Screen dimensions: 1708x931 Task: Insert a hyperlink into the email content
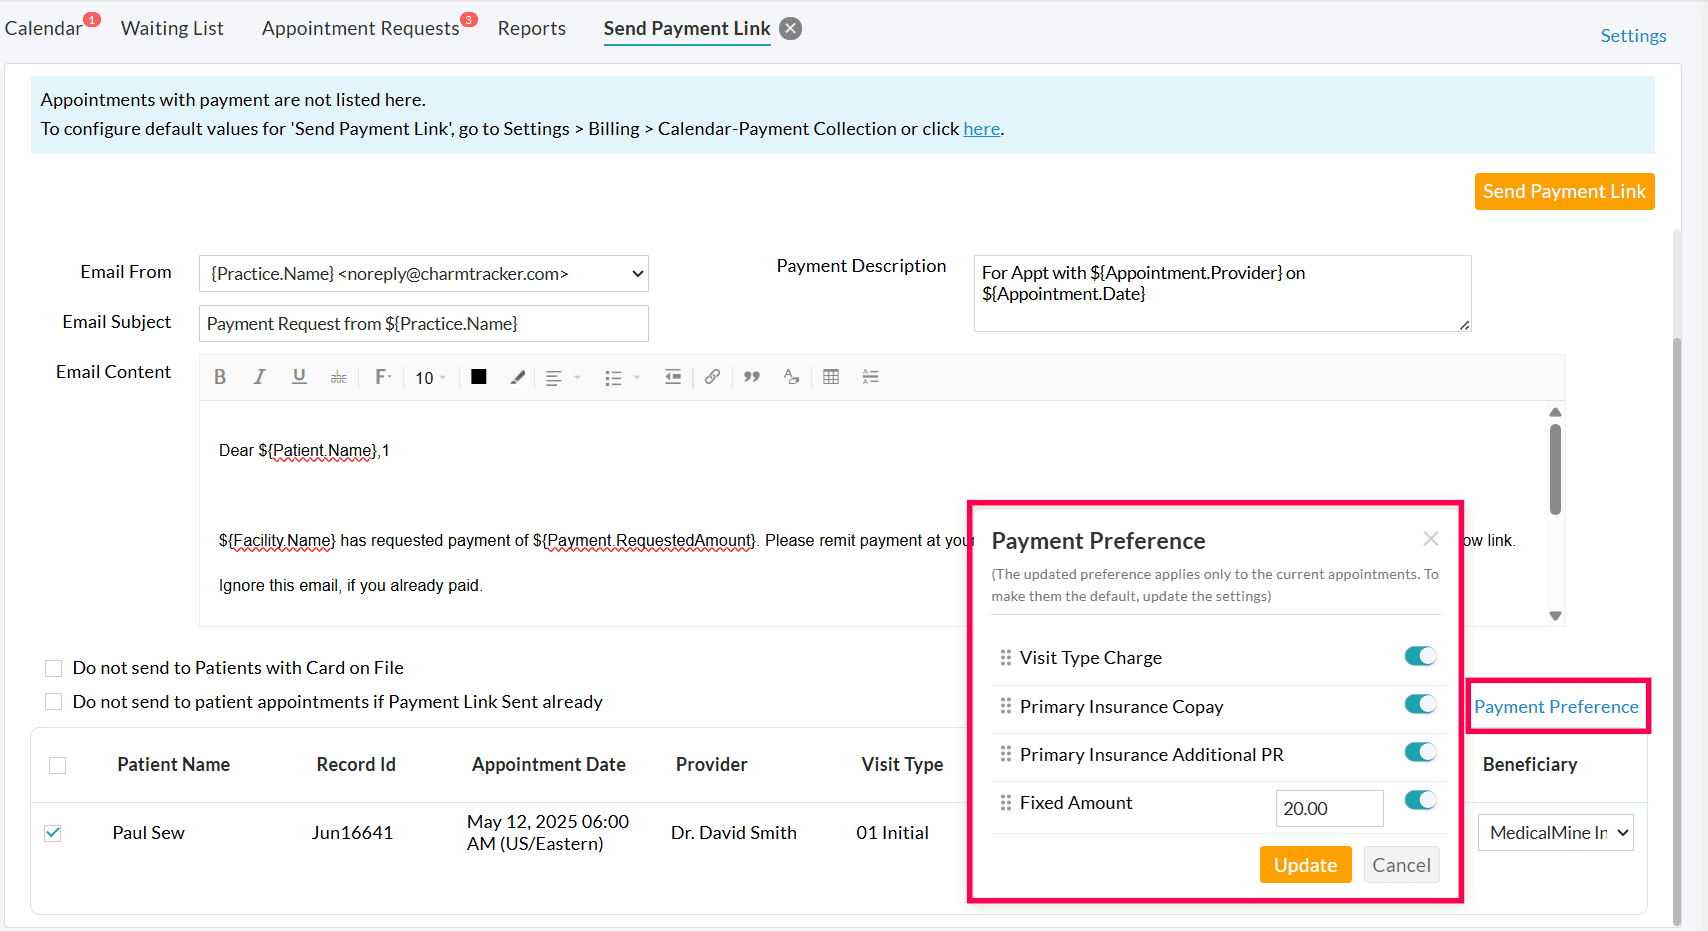point(712,377)
